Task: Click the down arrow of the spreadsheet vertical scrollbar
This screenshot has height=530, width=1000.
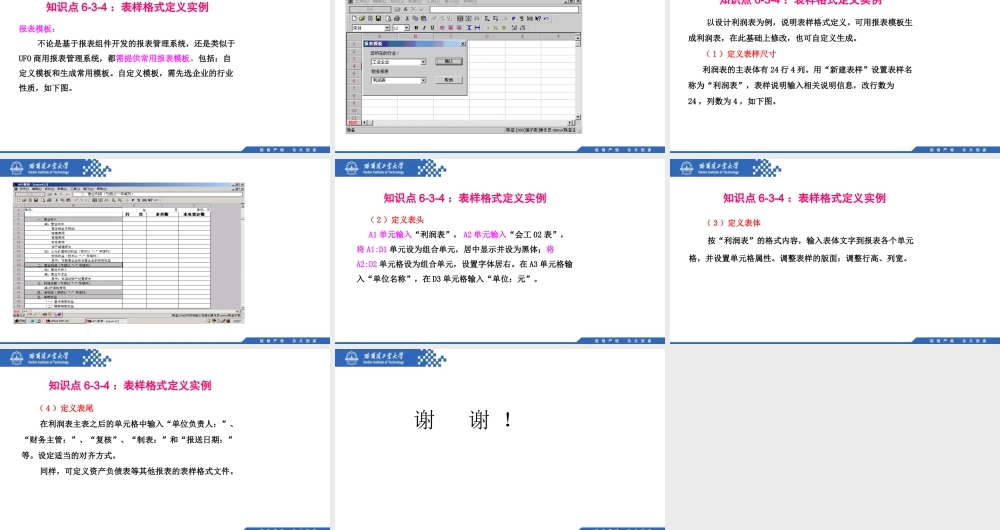Action: click(578, 117)
